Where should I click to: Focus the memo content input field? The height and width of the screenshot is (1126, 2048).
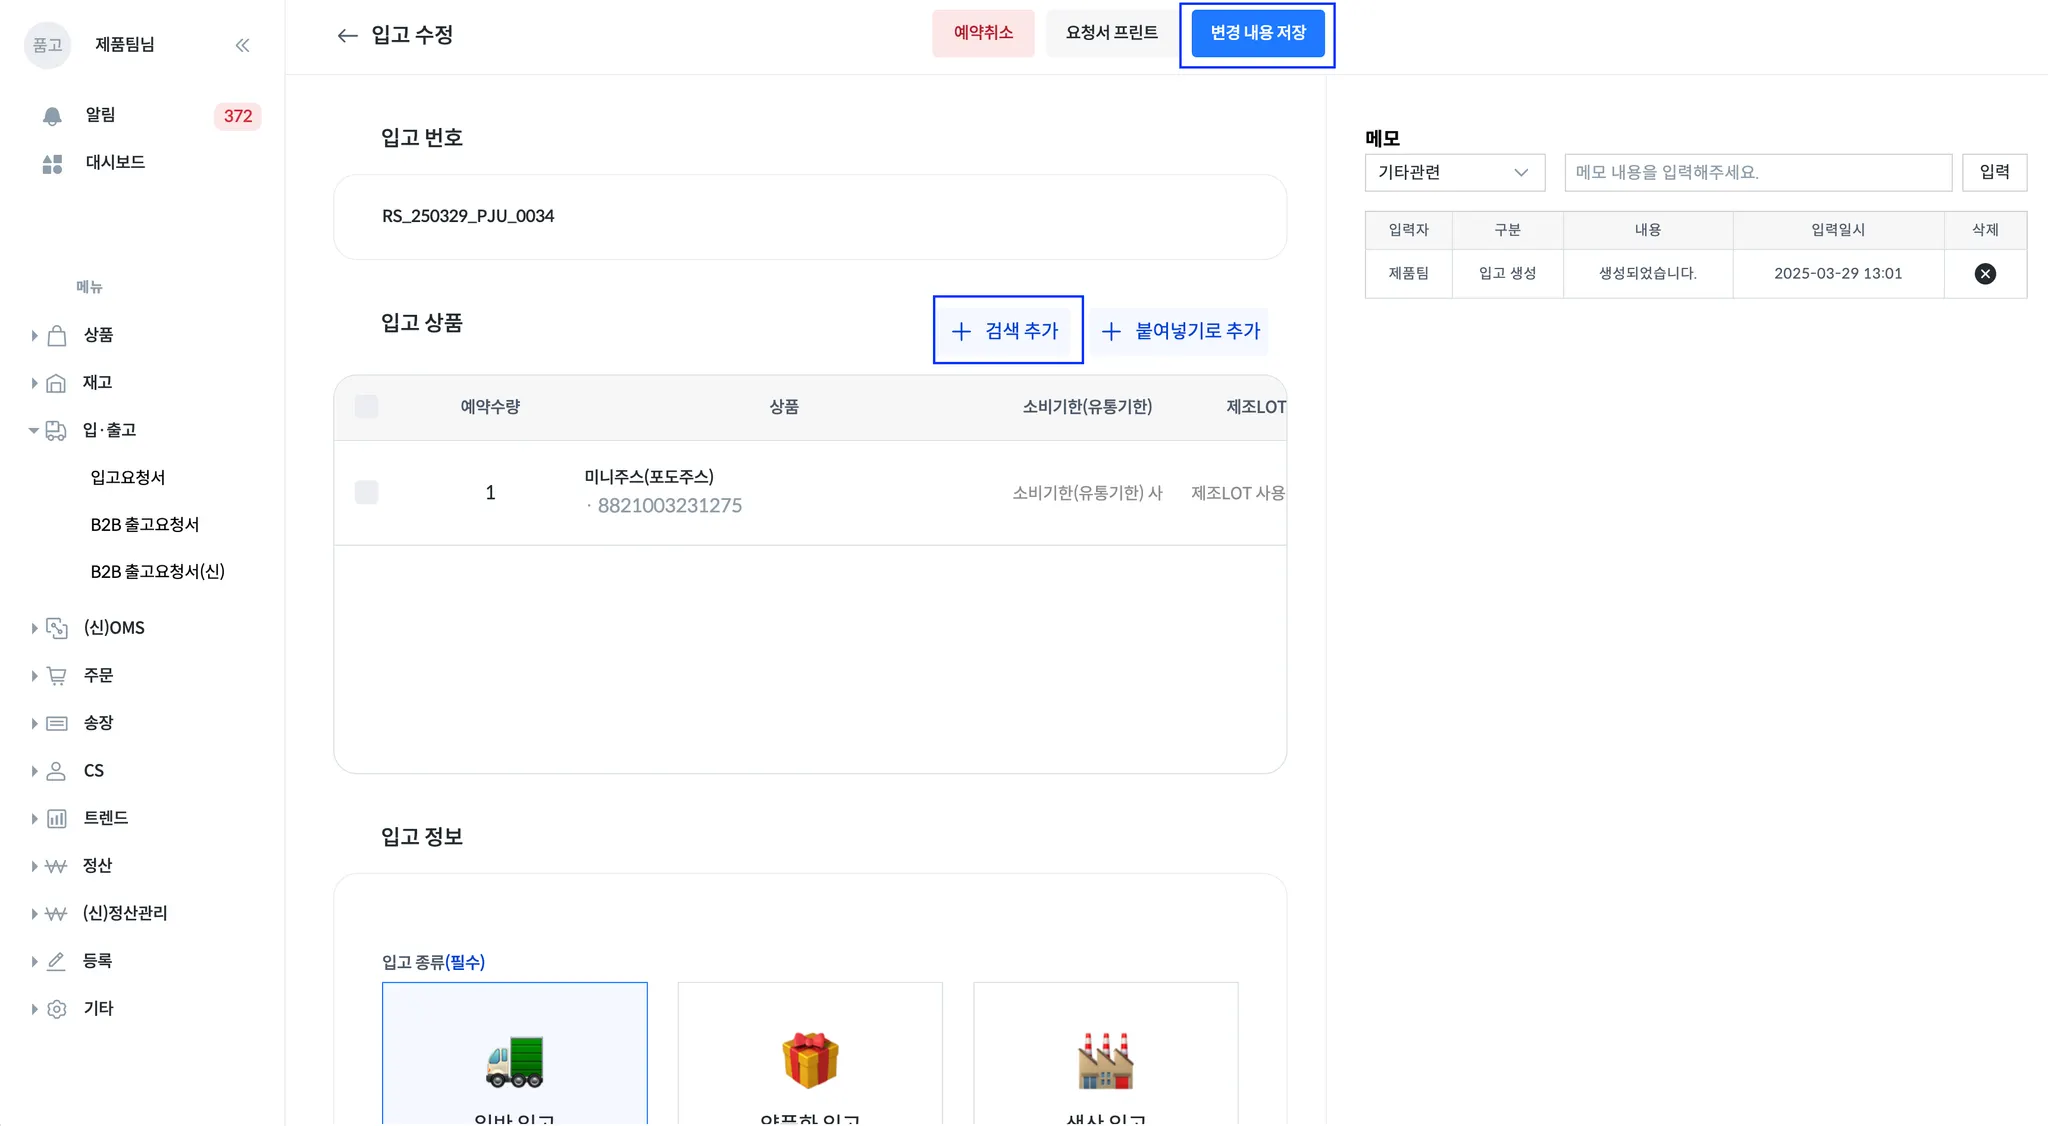1757,173
